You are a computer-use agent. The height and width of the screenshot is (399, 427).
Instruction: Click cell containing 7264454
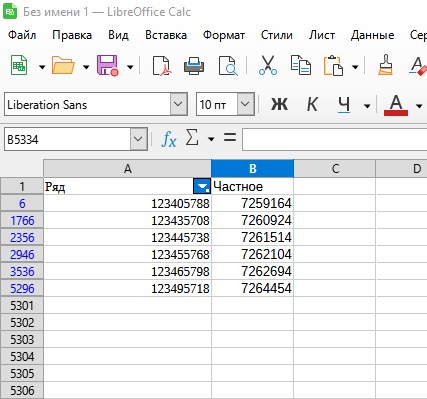point(253,288)
